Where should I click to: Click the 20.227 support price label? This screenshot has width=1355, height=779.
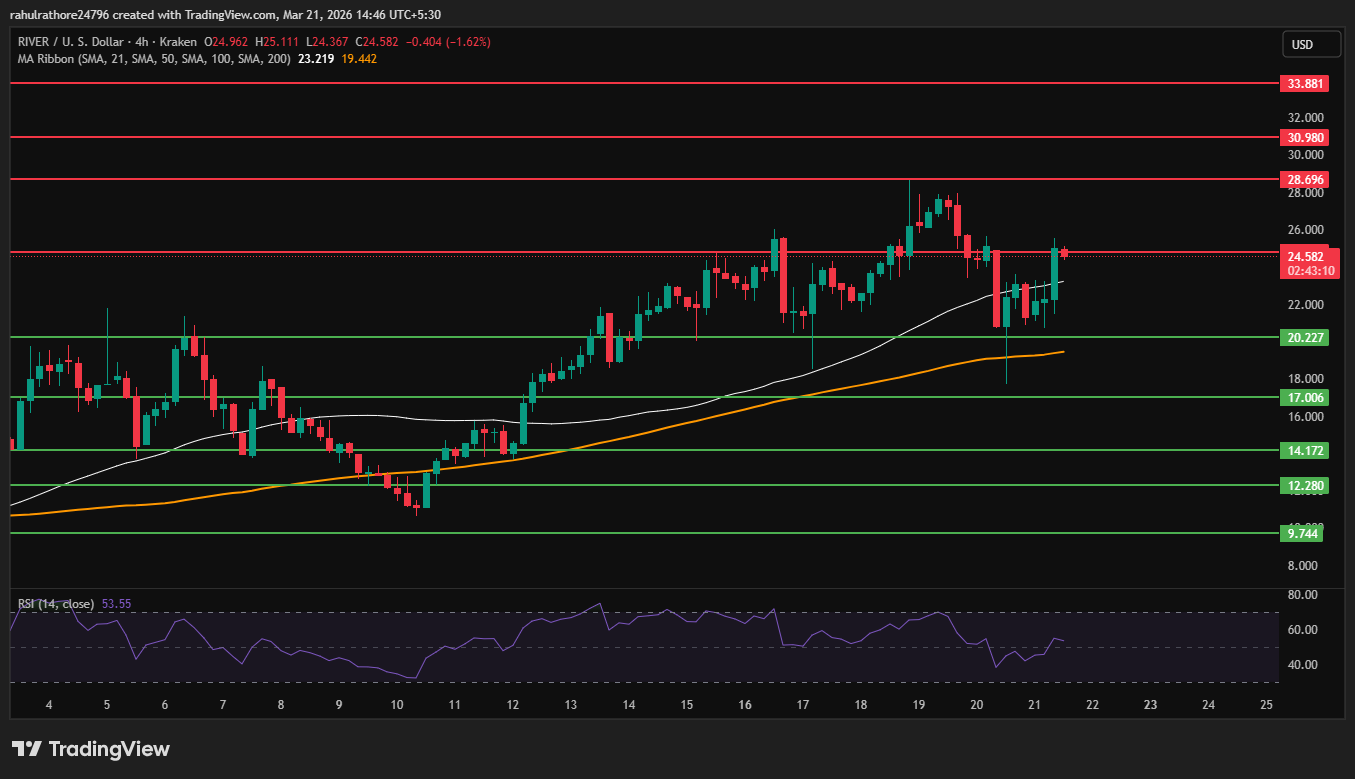[1304, 337]
